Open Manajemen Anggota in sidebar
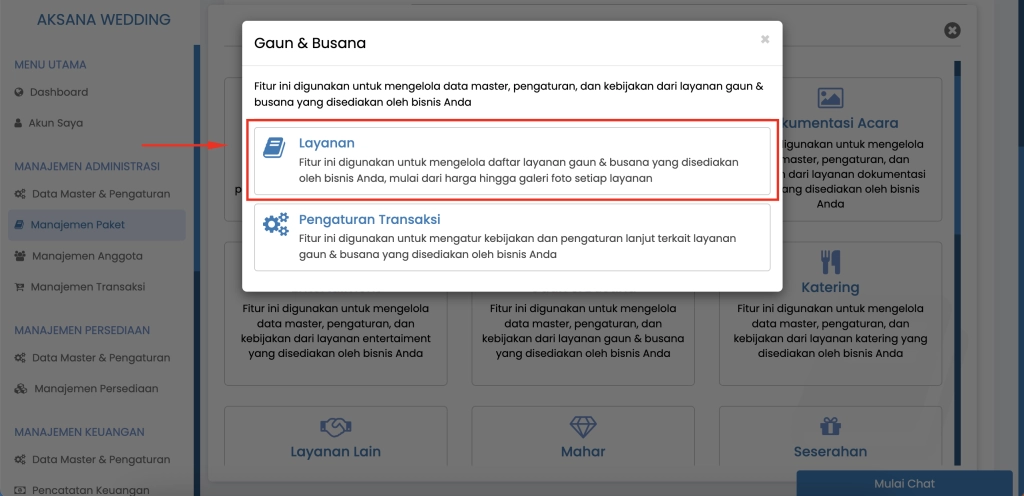This screenshot has height=496, width=1024. [x=88, y=256]
